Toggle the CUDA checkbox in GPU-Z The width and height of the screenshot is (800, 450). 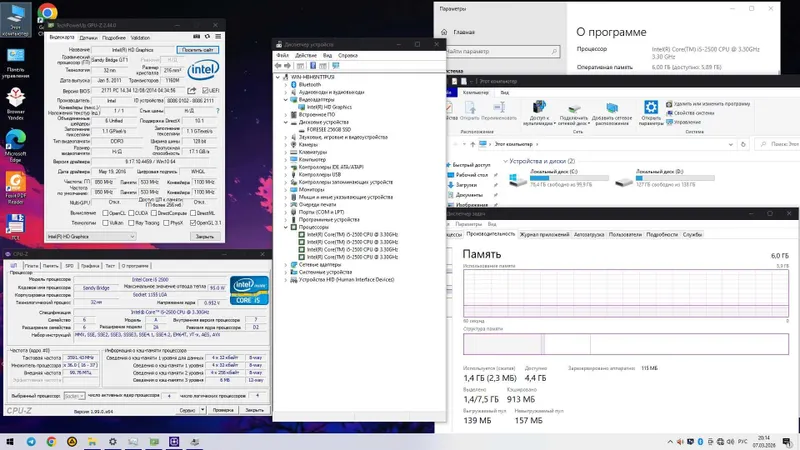point(131,213)
